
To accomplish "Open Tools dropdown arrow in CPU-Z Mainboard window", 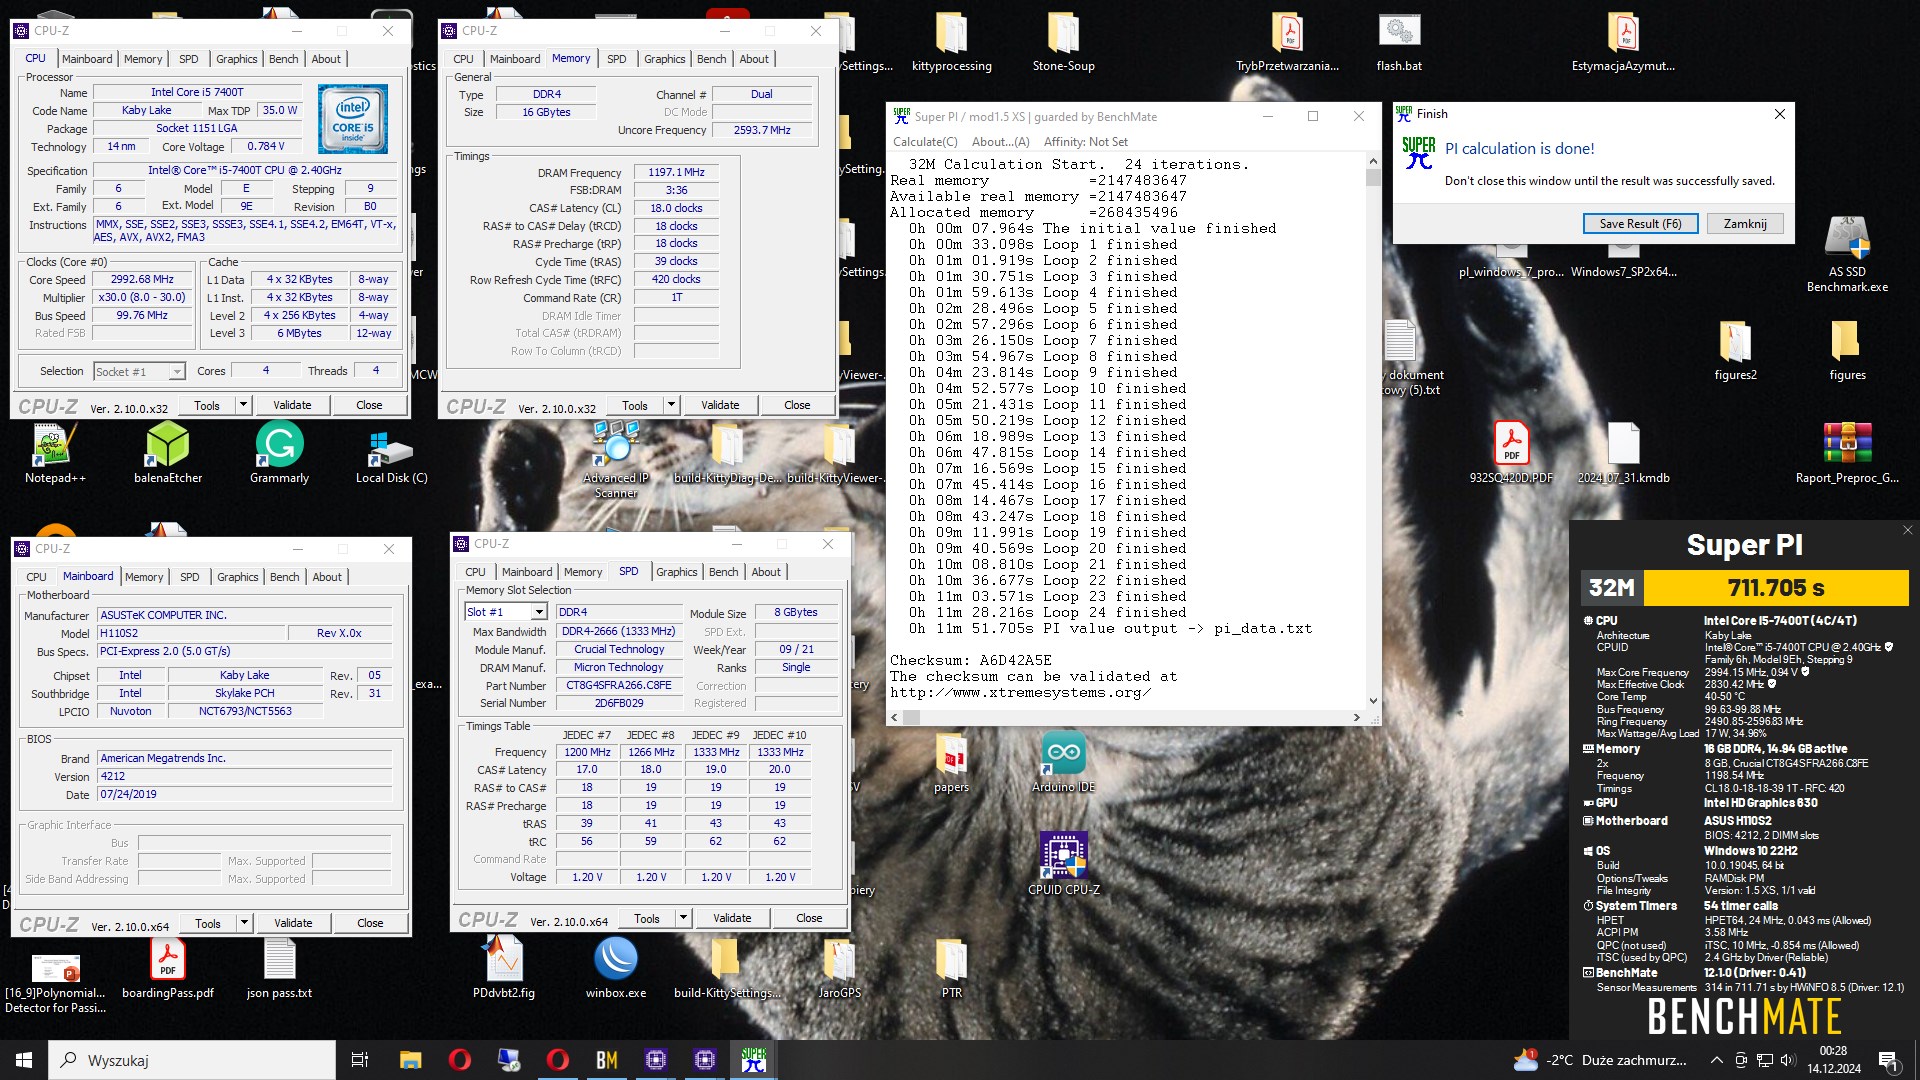I will (x=244, y=923).
